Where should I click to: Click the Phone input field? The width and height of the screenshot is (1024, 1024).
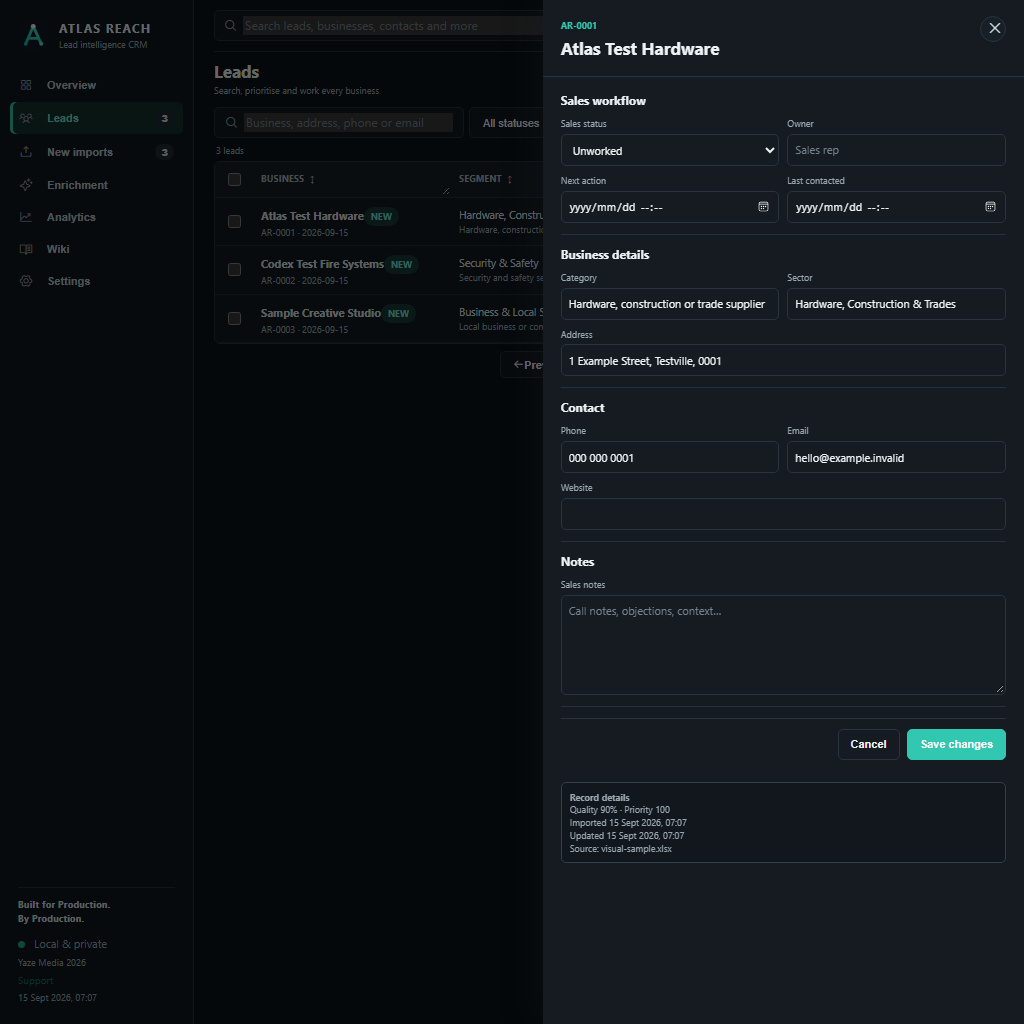coord(670,458)
